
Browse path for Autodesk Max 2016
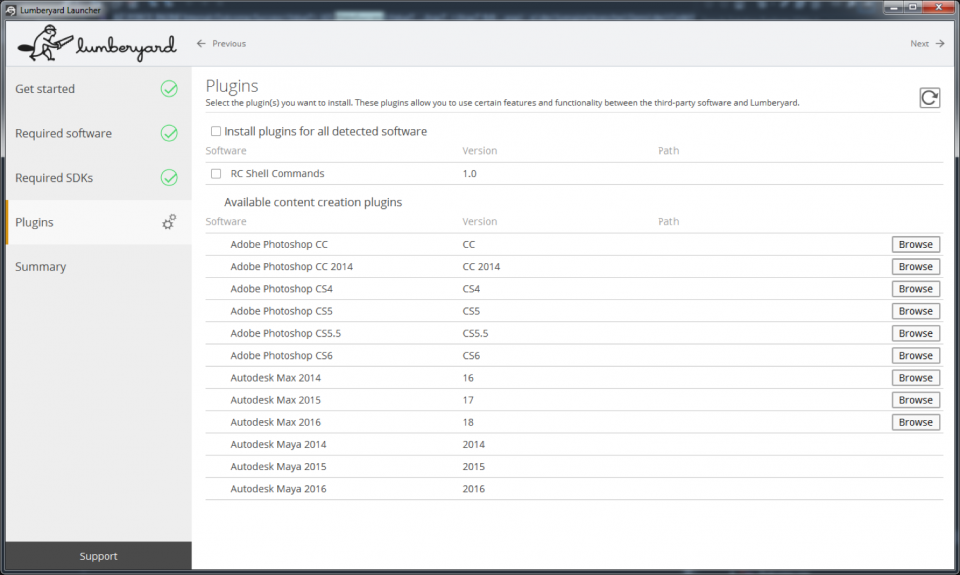pos(915,423)
